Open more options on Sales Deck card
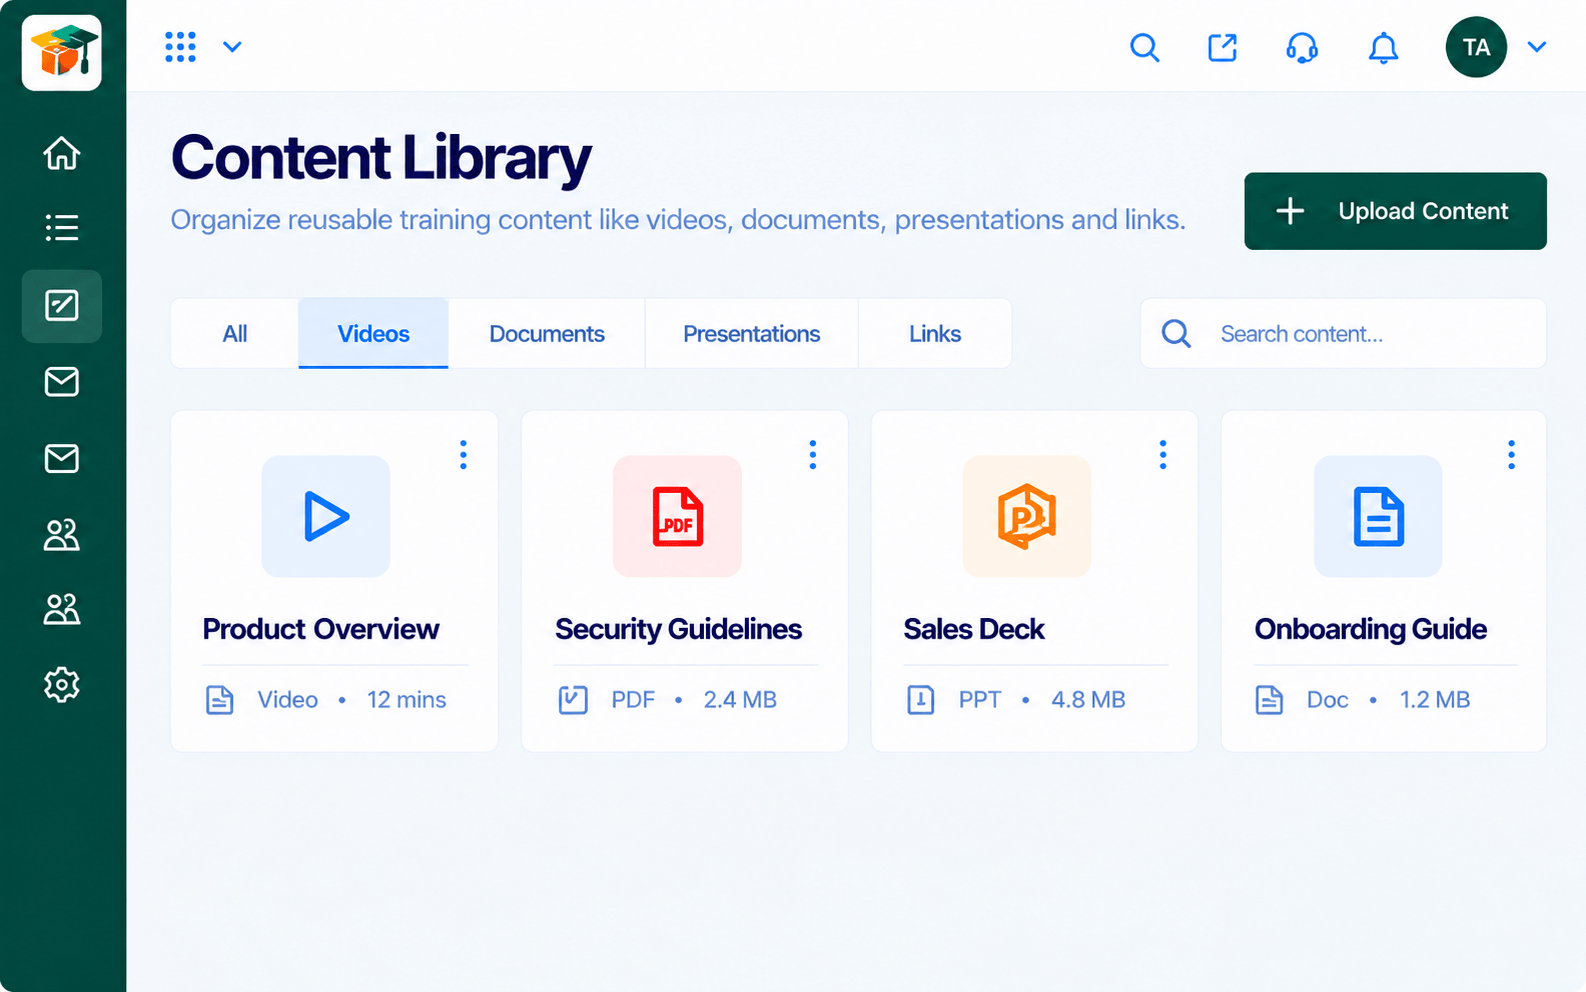 [1163, 455]
